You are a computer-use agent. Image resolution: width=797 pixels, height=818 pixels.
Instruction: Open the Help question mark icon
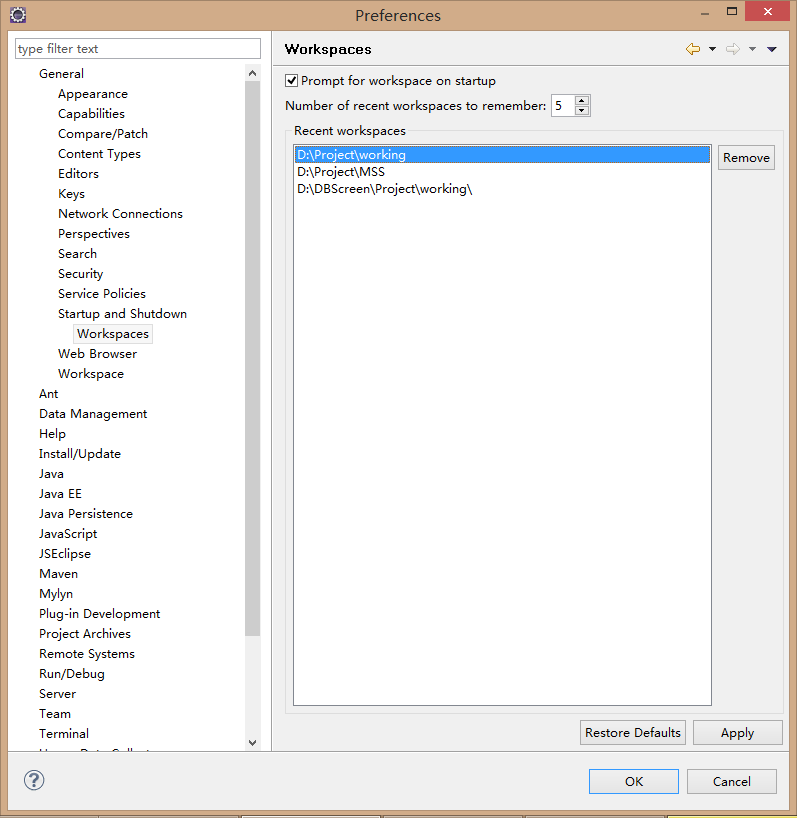pyautogui.click(x=32, y=781)
